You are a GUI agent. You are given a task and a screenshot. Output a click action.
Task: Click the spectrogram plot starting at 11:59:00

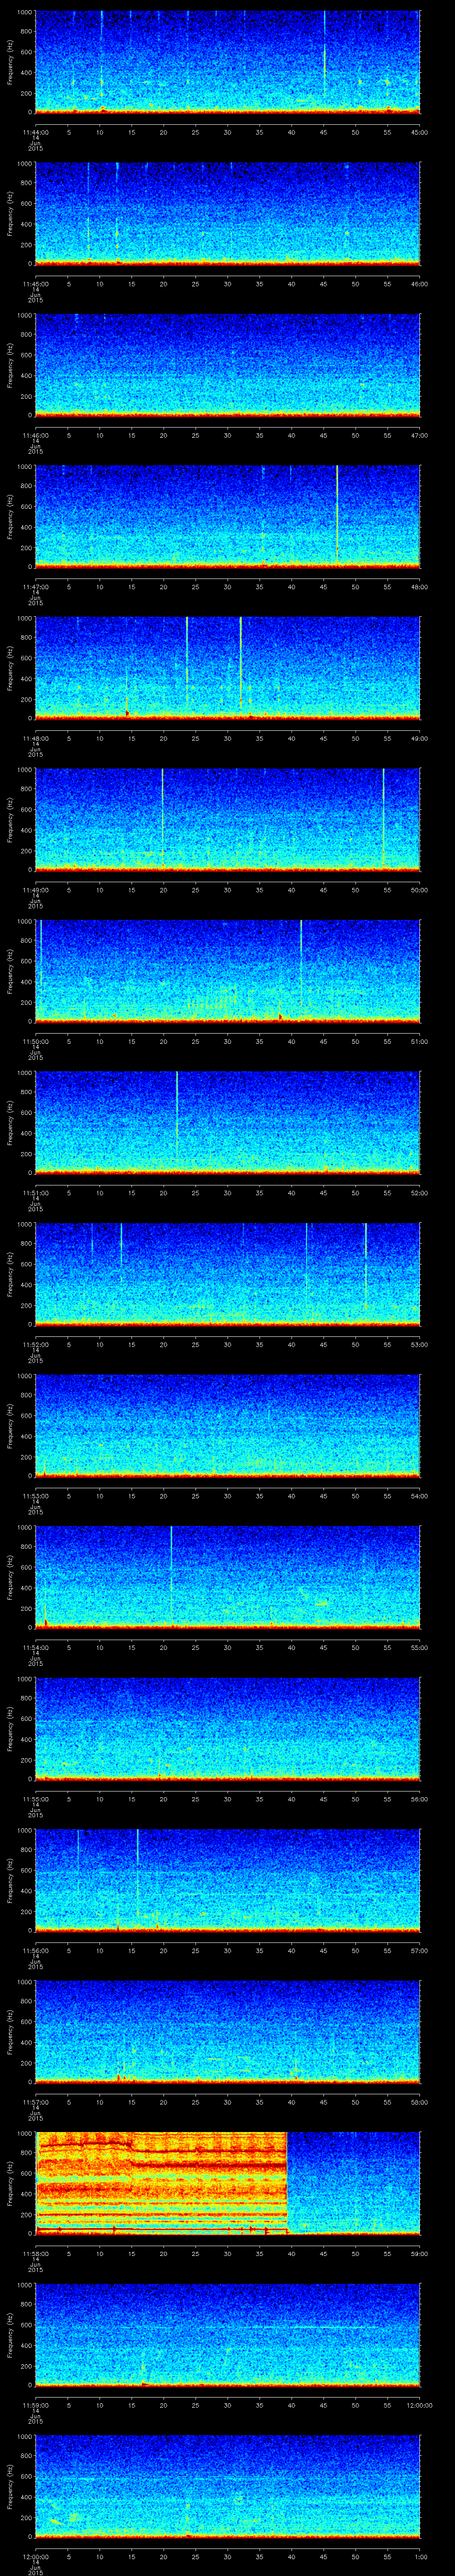coord(227,2334)
